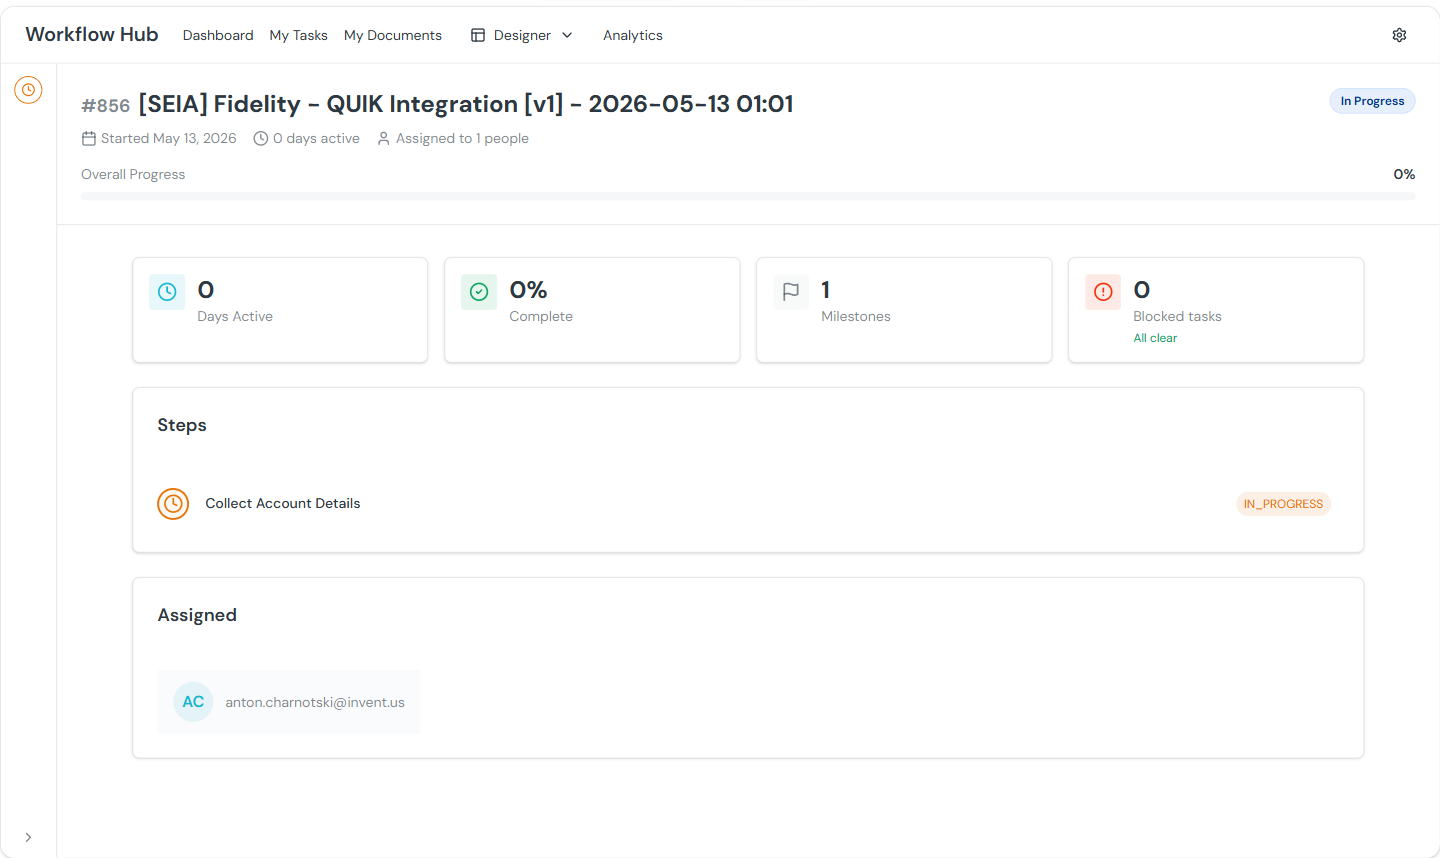Viewport: 1440px width, 858px height.
Task: Click the green Complete checkmark icon
Action: pyautogui.click(x=479, y=292)
